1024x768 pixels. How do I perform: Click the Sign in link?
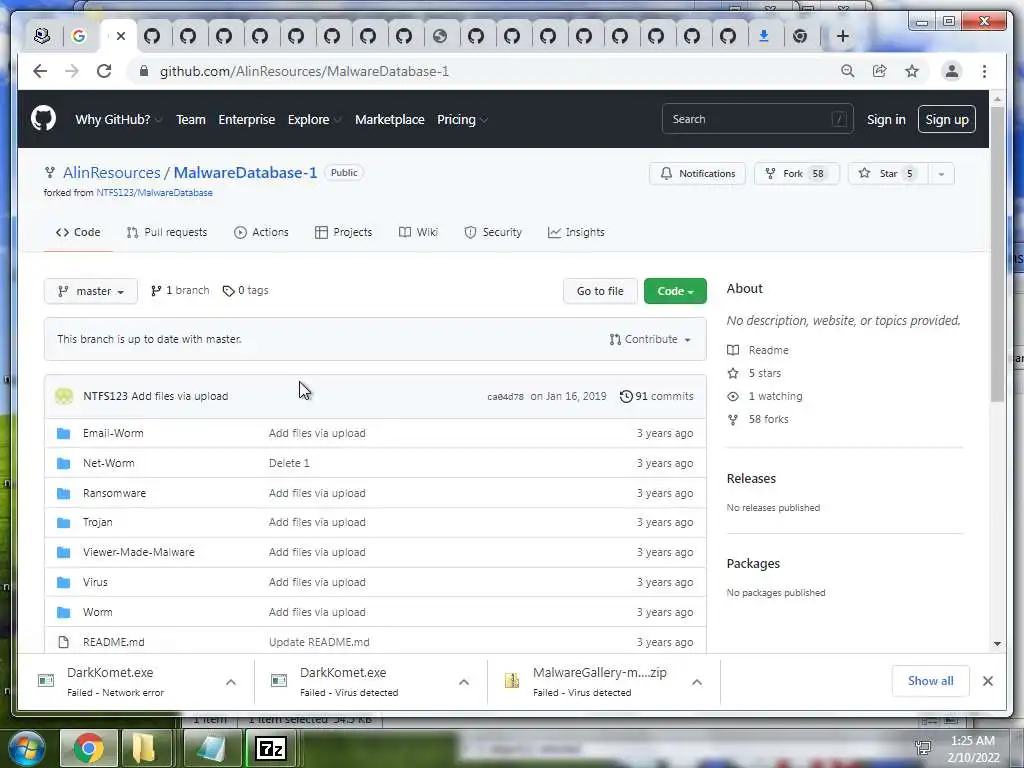coord(886,120)
